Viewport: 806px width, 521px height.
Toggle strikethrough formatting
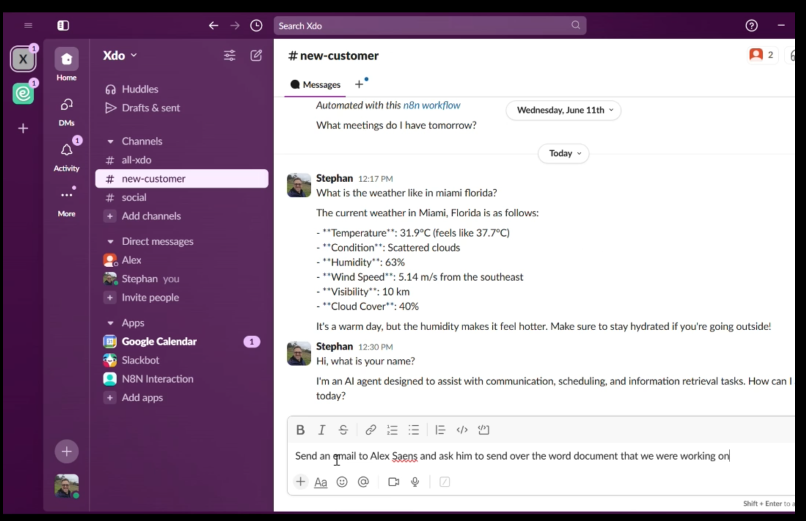click(x=343, y=430)
